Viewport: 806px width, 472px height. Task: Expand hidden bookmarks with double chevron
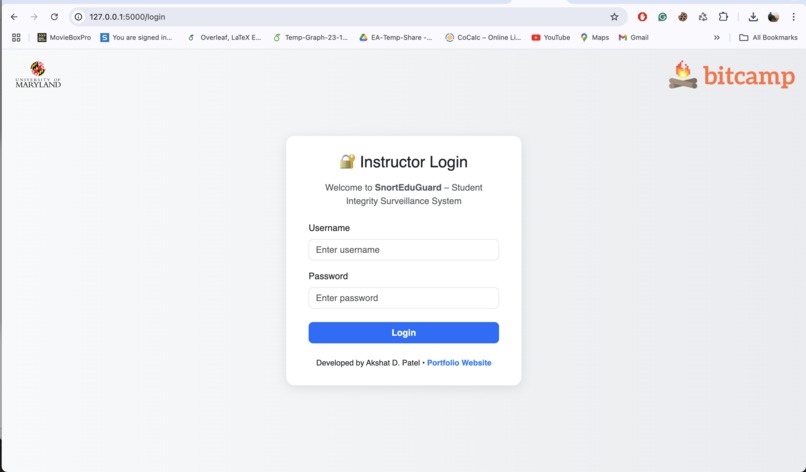[717, 38]
